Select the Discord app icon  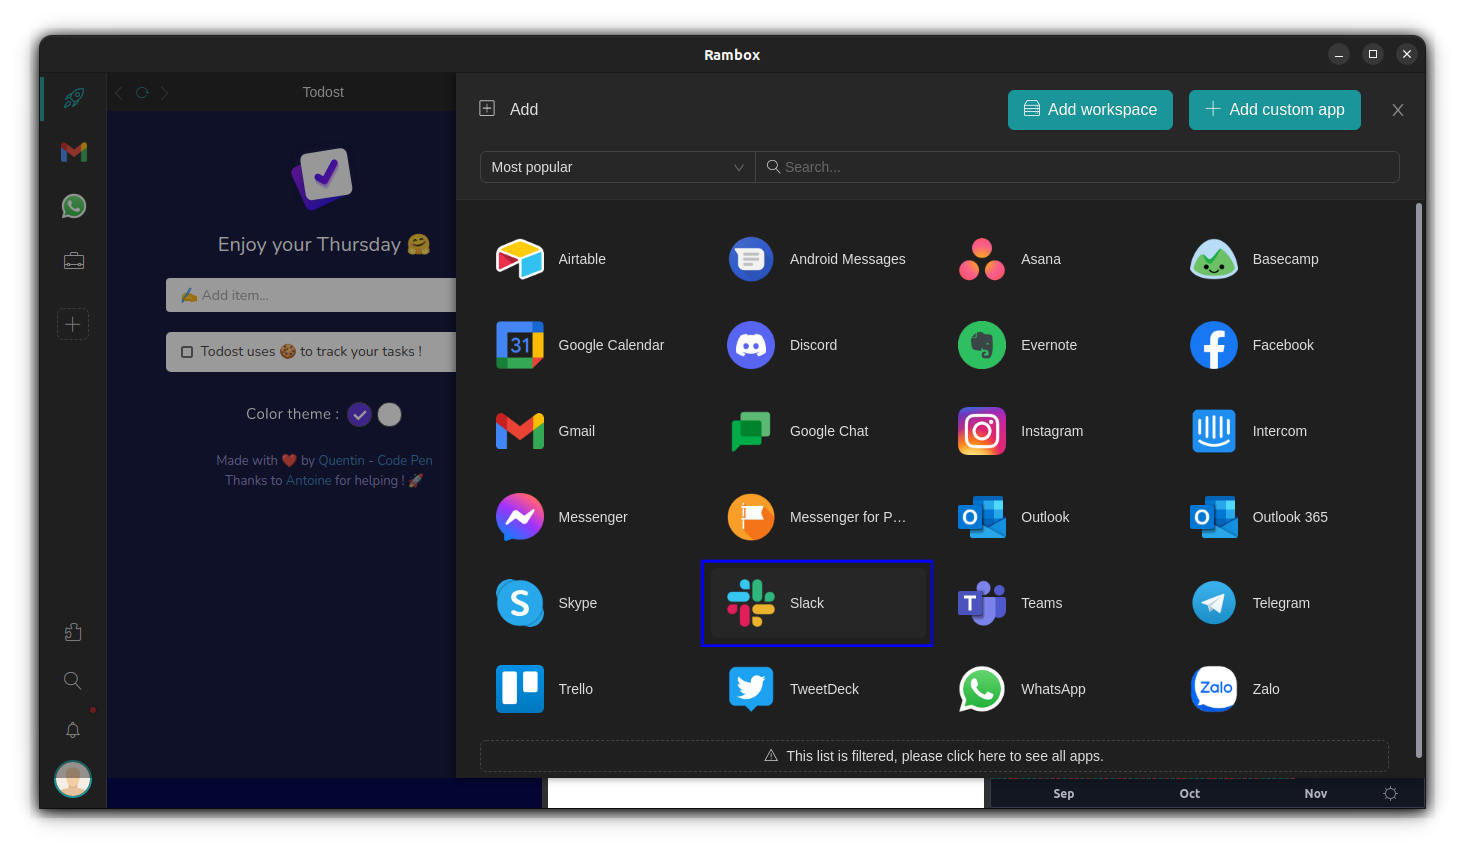[750, 345]
